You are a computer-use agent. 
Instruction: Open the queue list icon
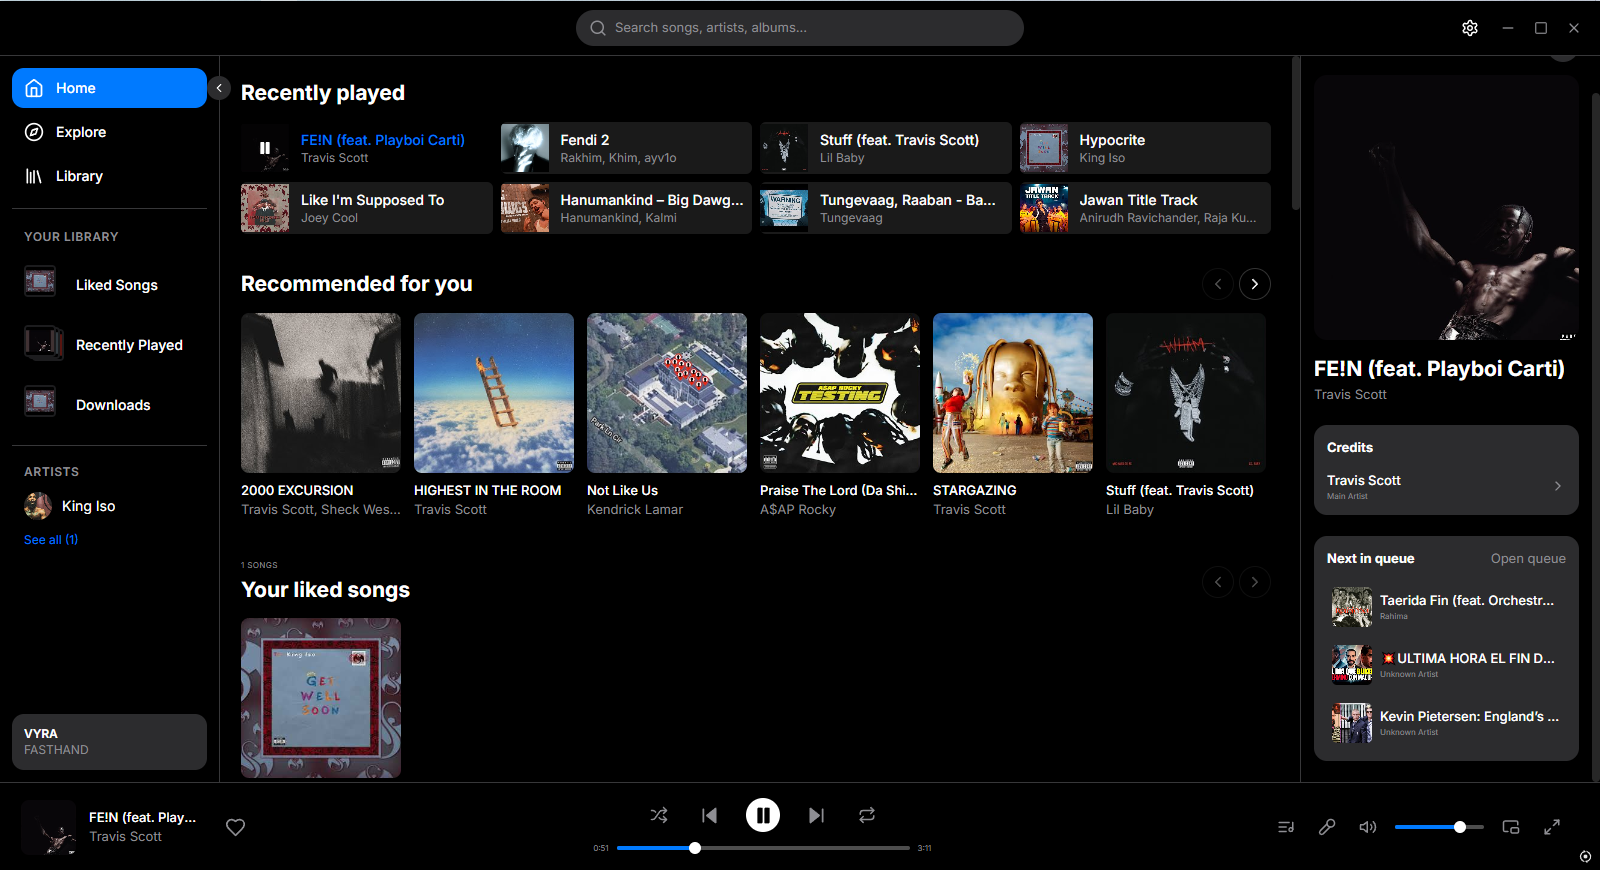[x=1286, y=827]
